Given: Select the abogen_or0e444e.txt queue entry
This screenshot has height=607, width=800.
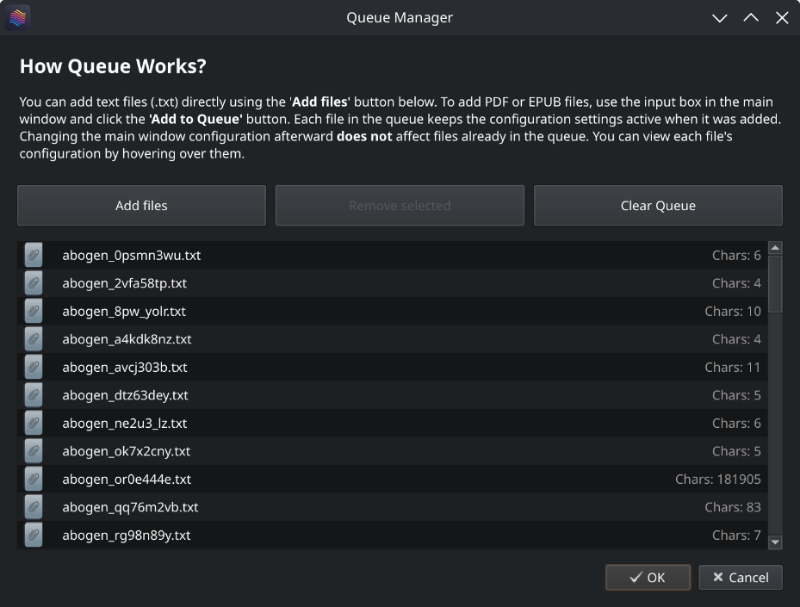Looking at the screenshot, I should tap(392, 479).
